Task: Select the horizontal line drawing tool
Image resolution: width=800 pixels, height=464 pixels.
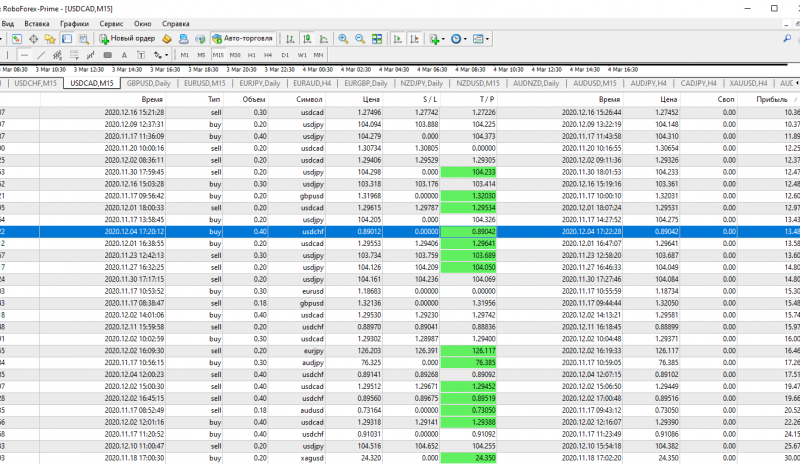Action: (x=24, y=55)
